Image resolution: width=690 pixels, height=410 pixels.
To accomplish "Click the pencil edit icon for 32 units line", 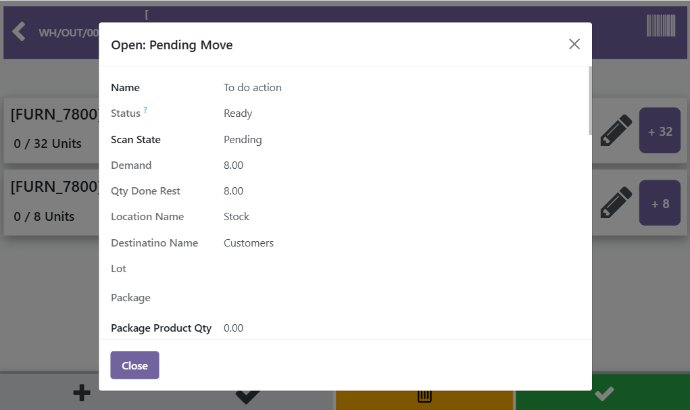I will (x=615, y=131).
